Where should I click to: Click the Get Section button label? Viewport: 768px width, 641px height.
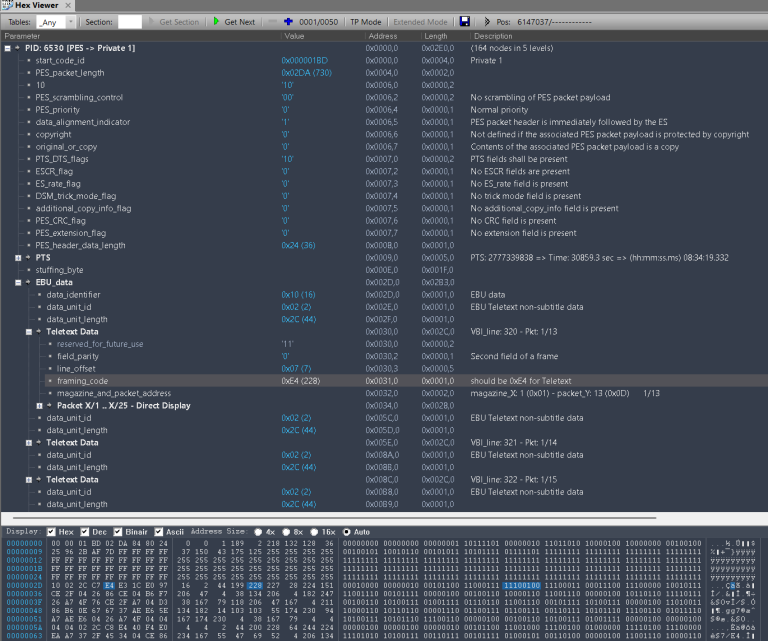(x=179, y=22)
